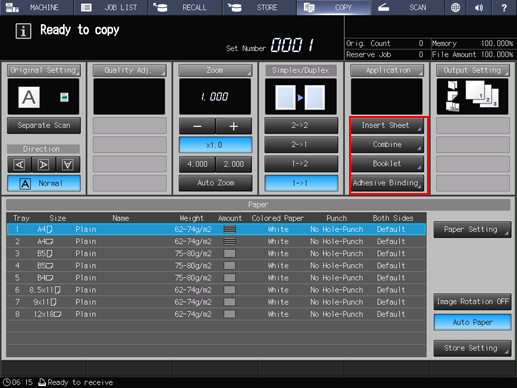Toggle Auto Paper
This screenshot has height=388, width=517.
coord(472,322)
